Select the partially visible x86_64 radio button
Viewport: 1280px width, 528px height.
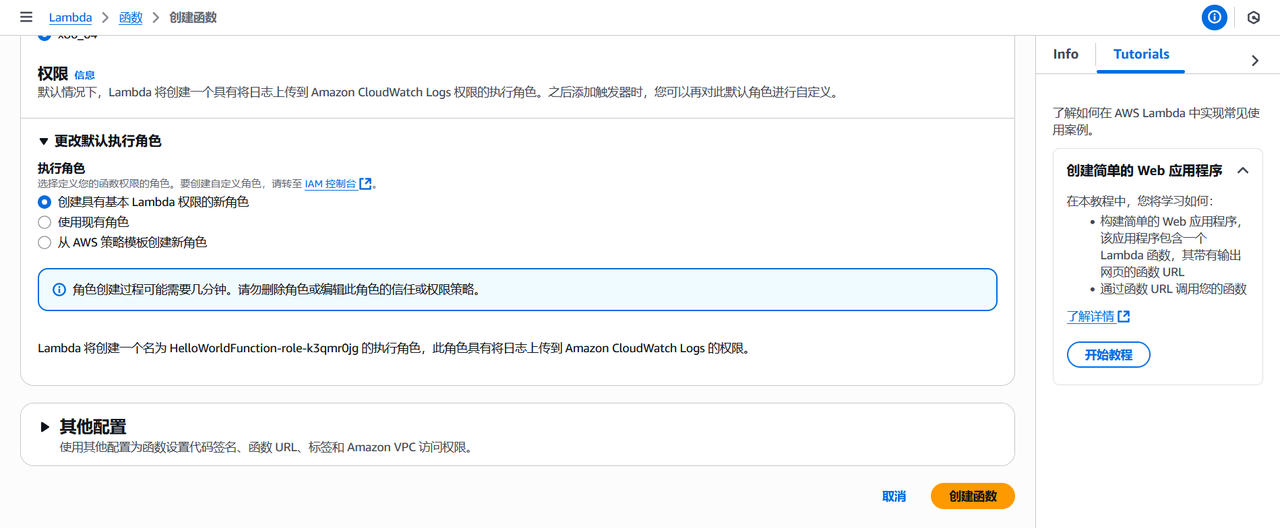coord(44,37)
